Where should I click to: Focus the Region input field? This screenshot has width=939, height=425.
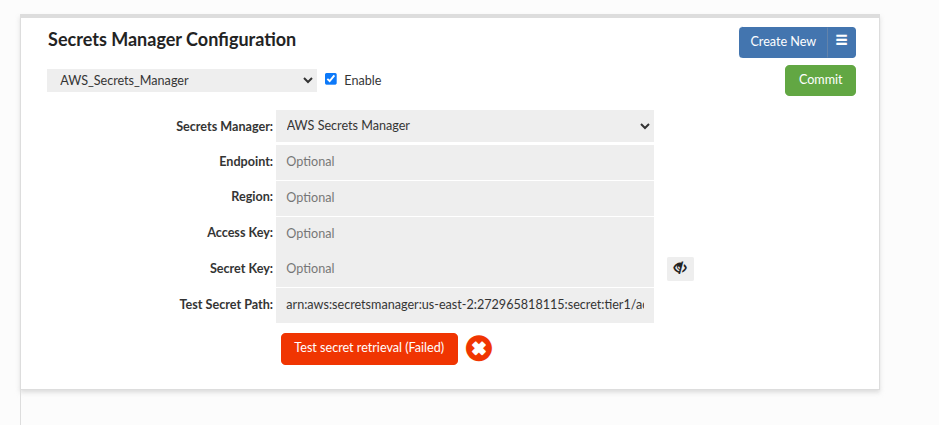465,198
